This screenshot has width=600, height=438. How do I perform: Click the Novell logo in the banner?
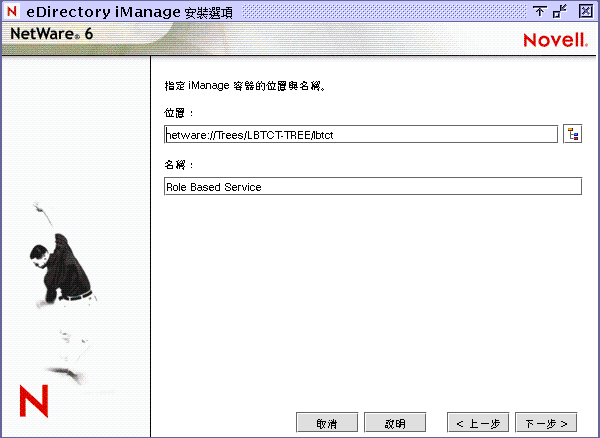[x=556, y=40]
